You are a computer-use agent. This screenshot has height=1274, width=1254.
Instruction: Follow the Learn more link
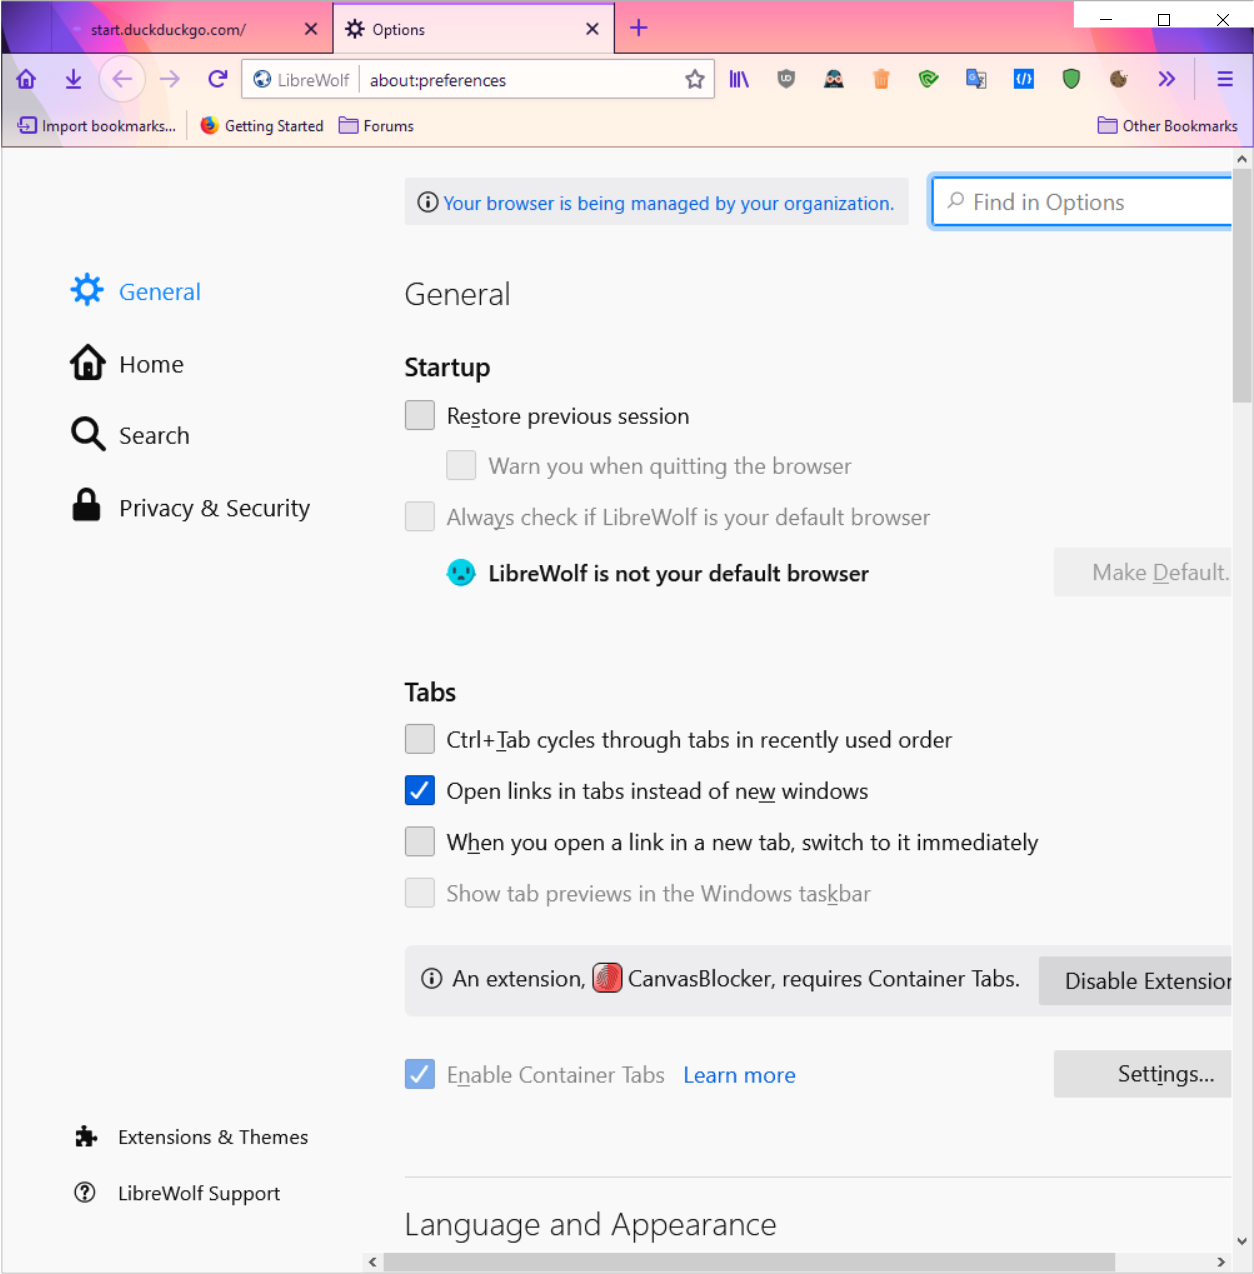coord(740,1075)
